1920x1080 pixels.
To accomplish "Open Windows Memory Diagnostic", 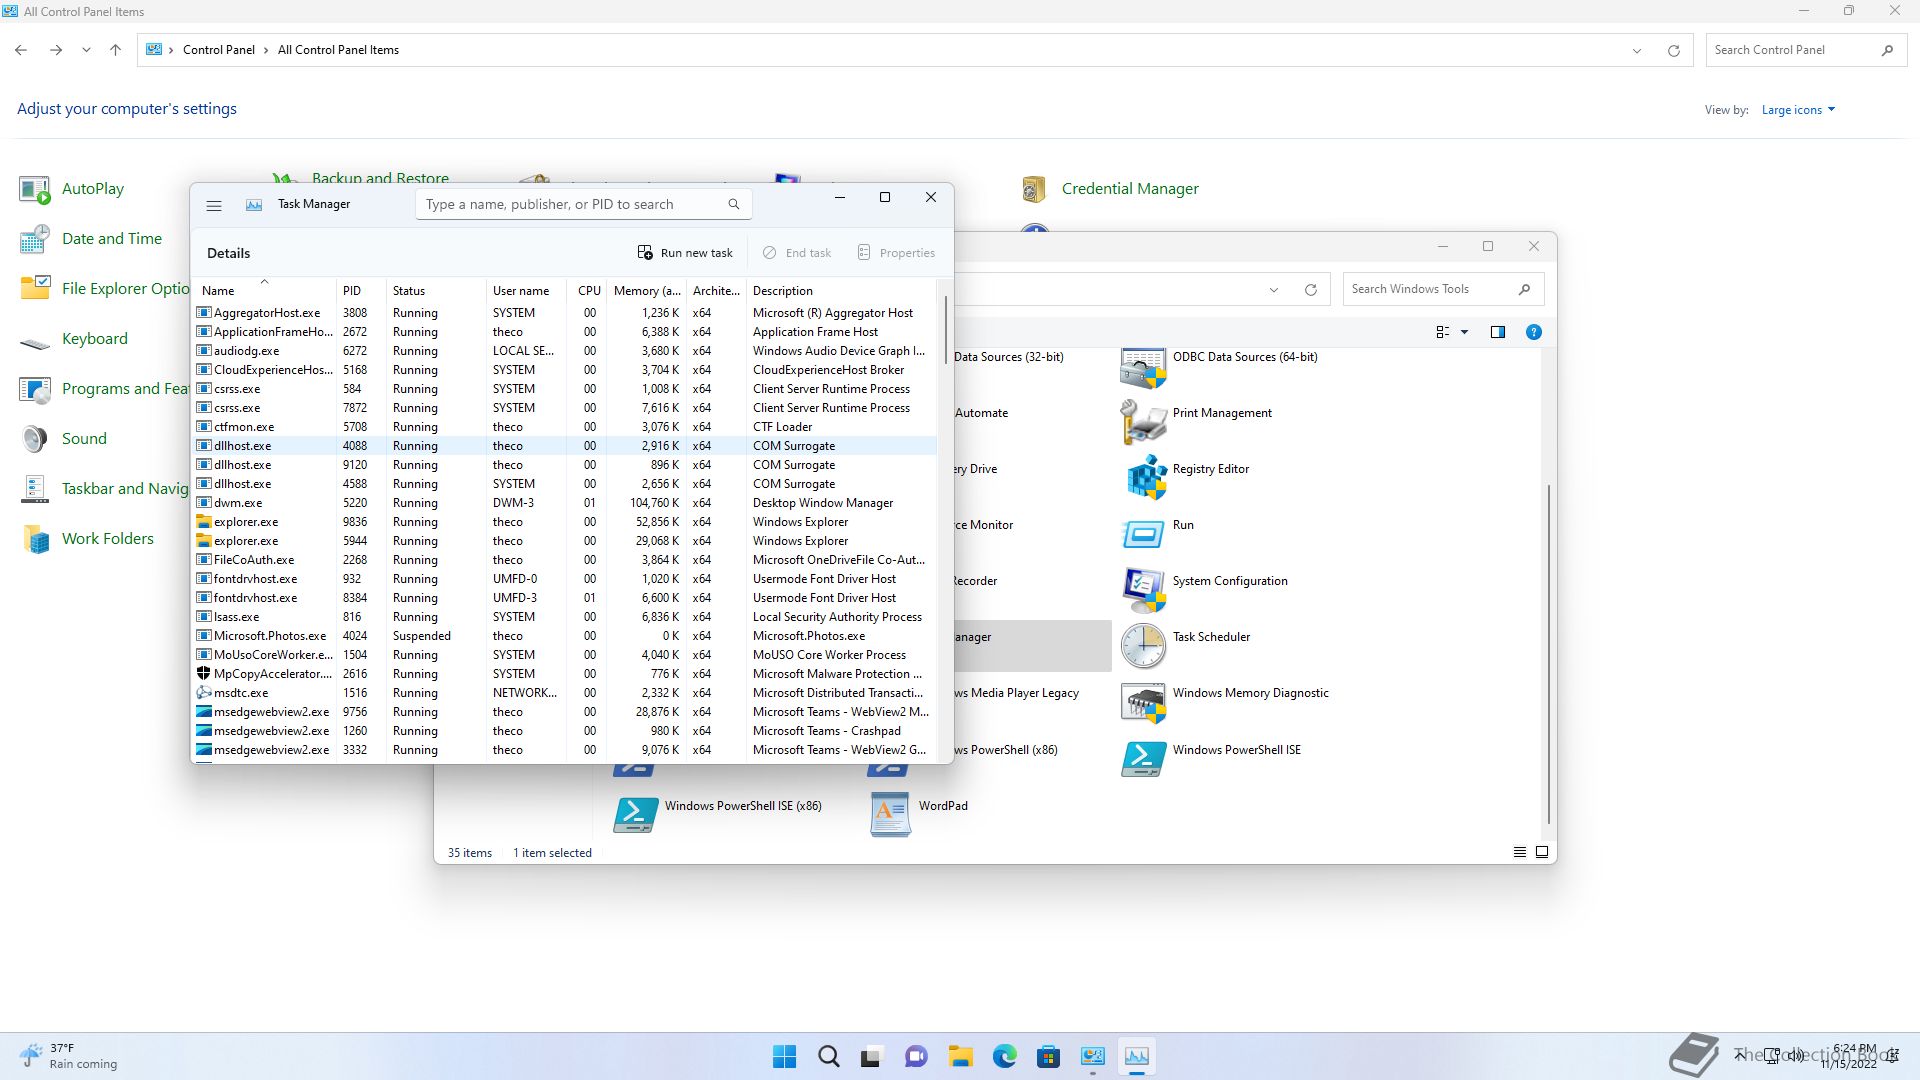I will (1225, 700).
